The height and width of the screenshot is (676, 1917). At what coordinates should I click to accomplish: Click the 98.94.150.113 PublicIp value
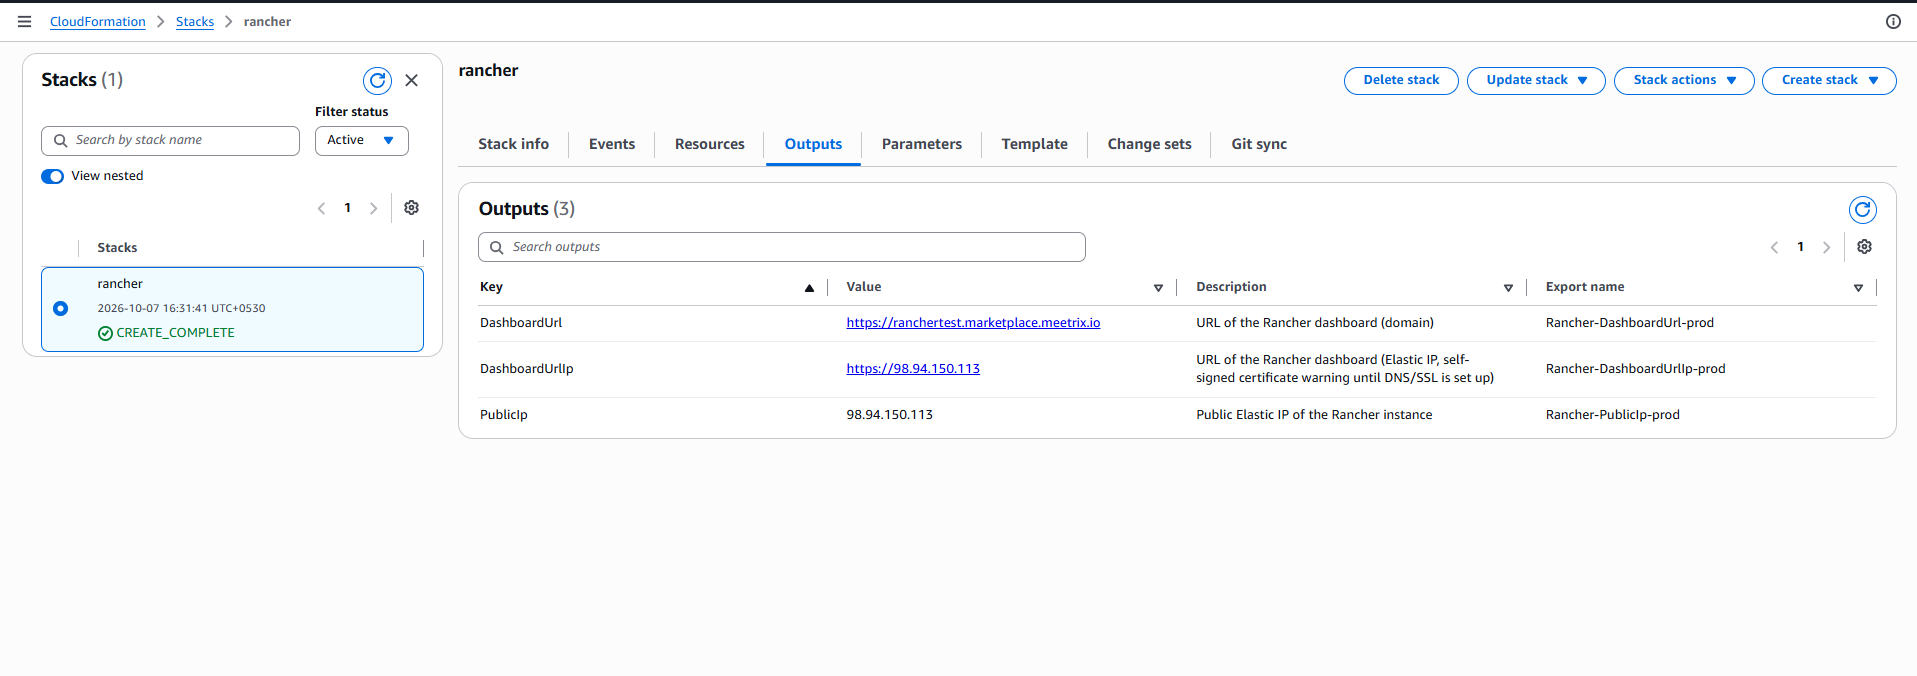click(889, 415)
